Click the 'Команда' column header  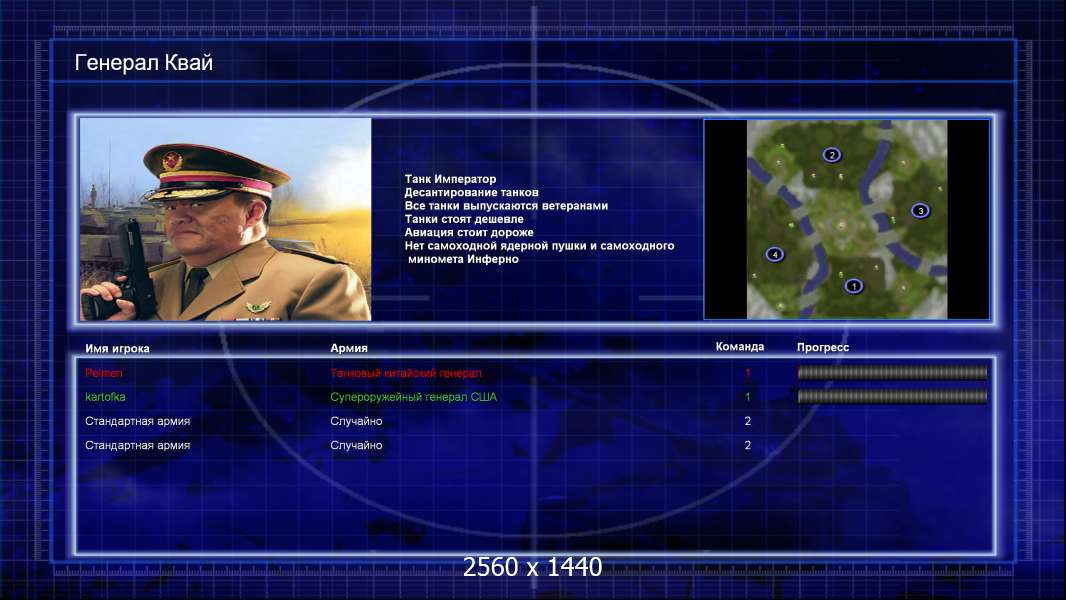pyautogui.click(x=740, y=347)
